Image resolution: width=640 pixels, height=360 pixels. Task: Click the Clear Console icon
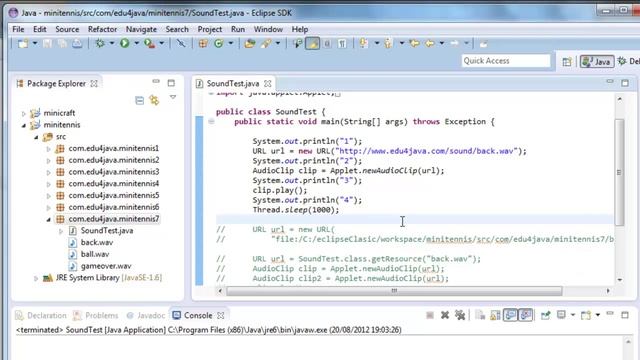pos(480,315)
